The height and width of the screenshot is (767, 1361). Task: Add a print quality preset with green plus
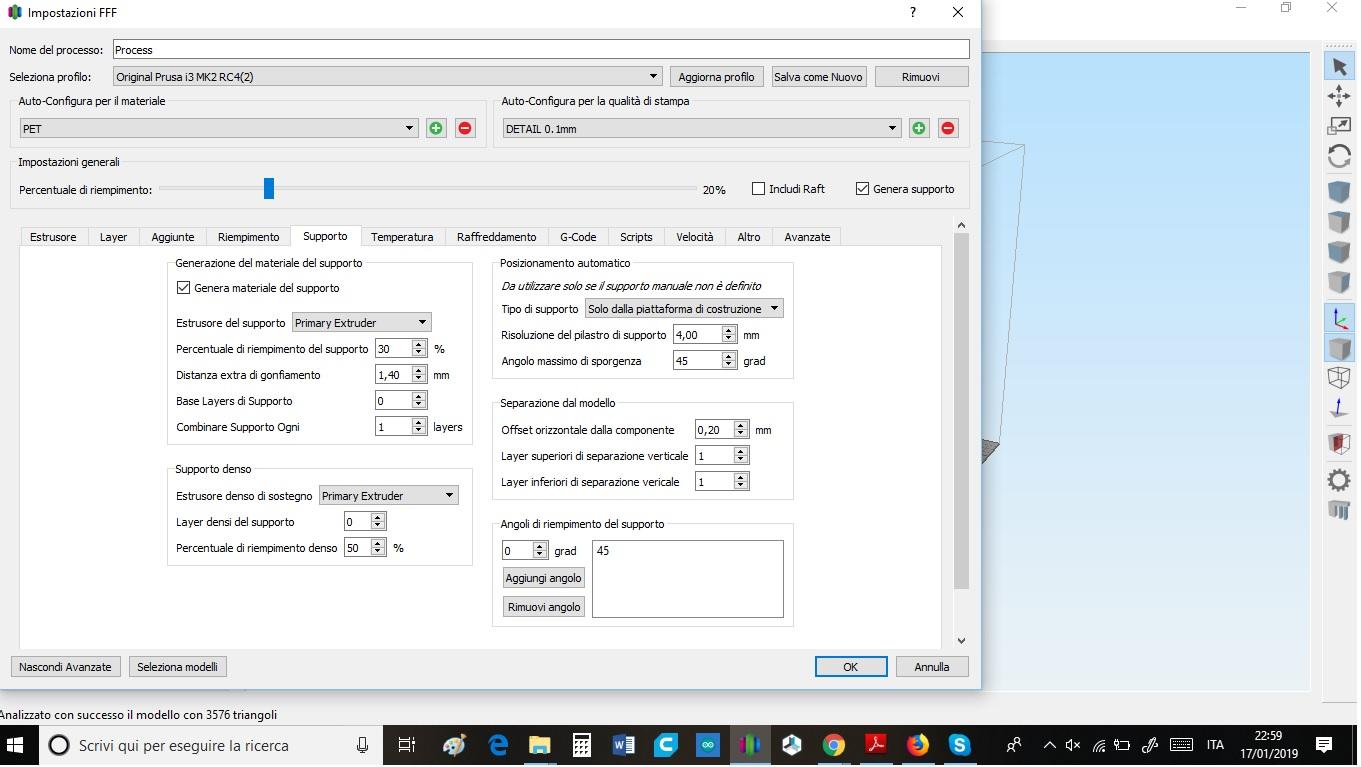point(919,128)
